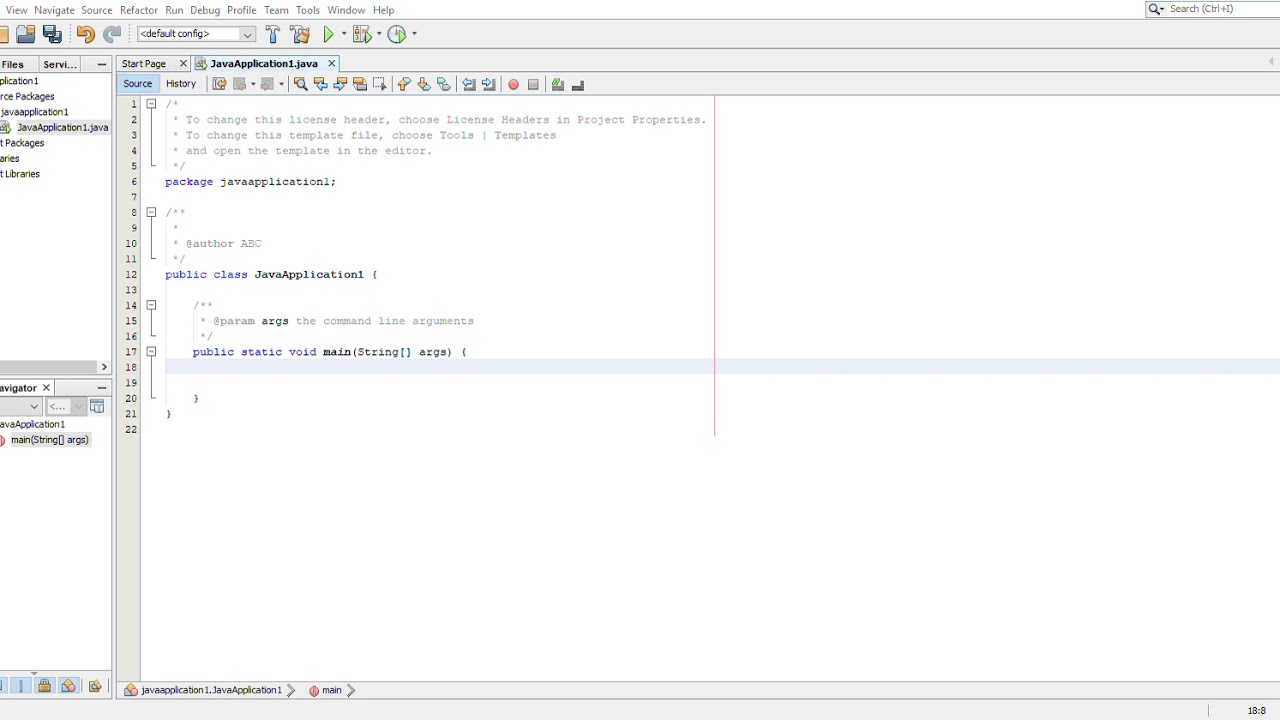The height and width of the screenshot is (720, 1280).
Task: Switch to the Files panel tab
Action: pyautogui.click(x=12, y=64)
